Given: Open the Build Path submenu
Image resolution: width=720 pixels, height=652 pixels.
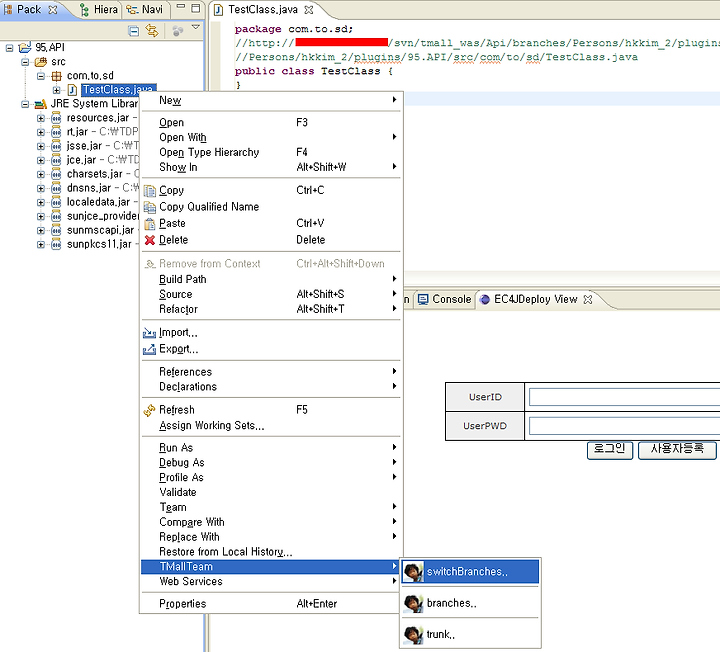Looking at the screenshot, I should [271, 279].
